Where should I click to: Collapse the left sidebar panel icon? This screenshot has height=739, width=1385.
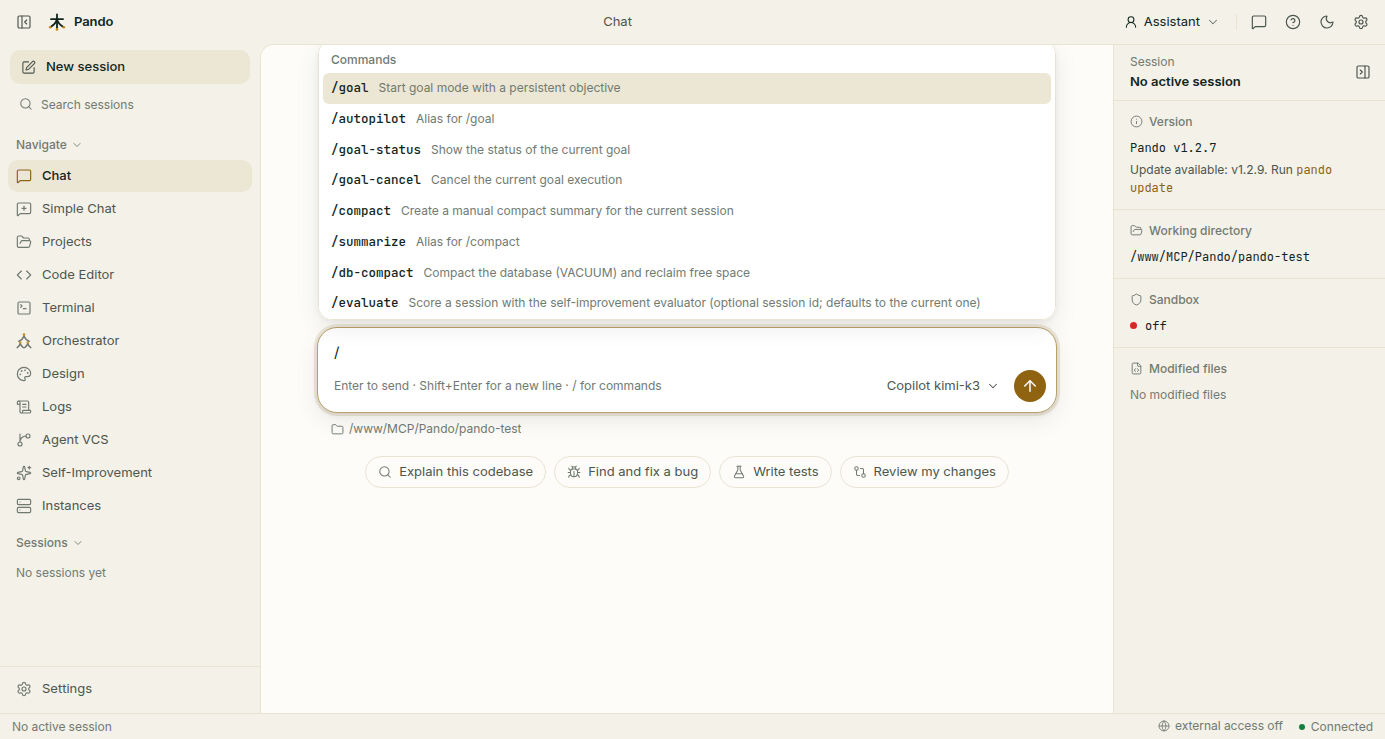(24, 22)
